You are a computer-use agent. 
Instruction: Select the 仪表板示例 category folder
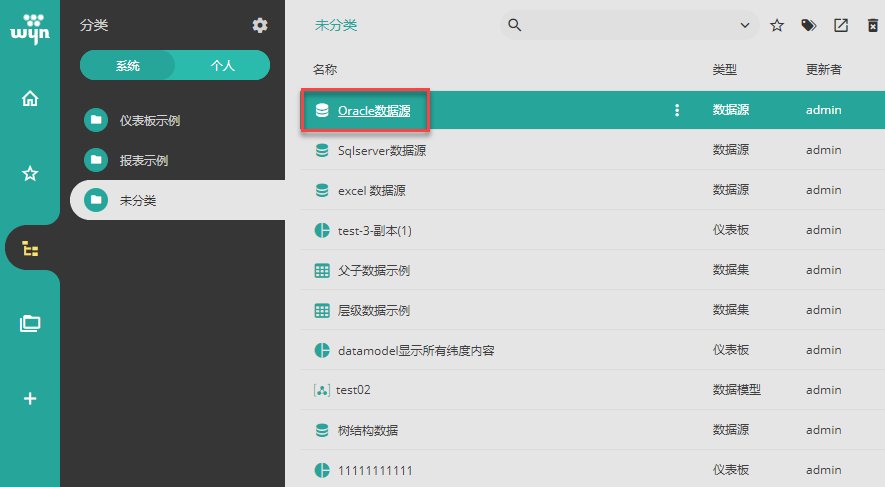[177, 120]
